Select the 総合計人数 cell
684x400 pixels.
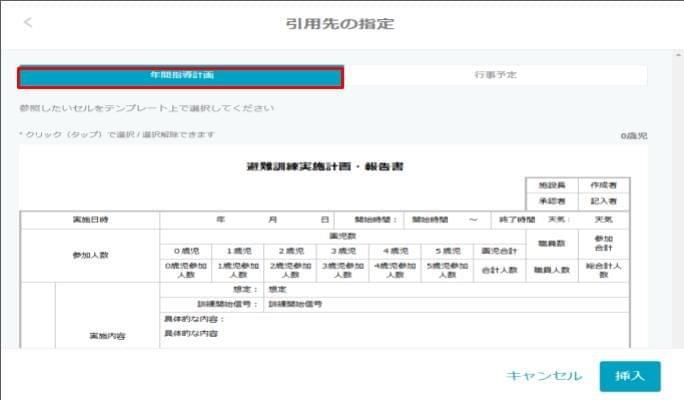[604, 269]
